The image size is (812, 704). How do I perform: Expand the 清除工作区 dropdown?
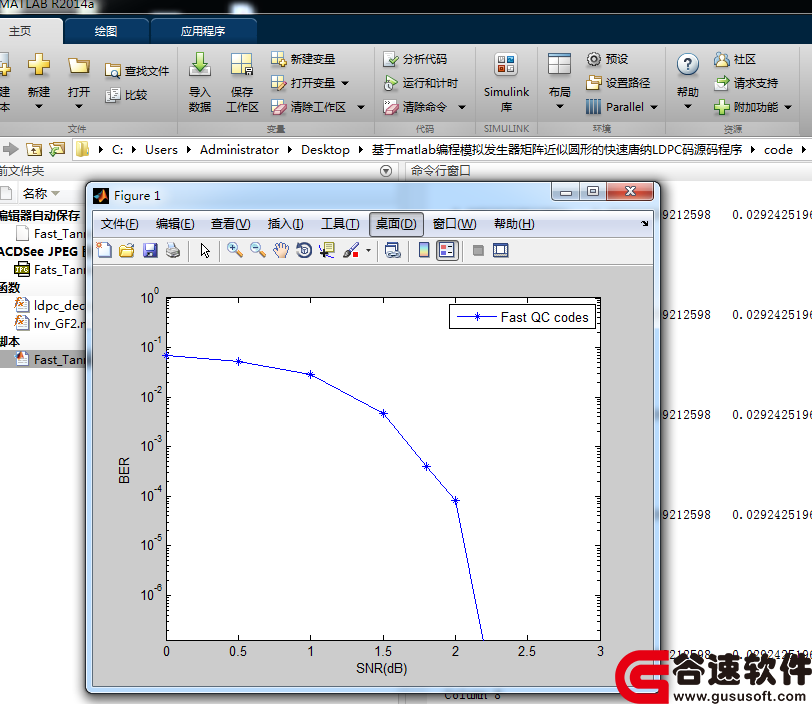point(360,107)
